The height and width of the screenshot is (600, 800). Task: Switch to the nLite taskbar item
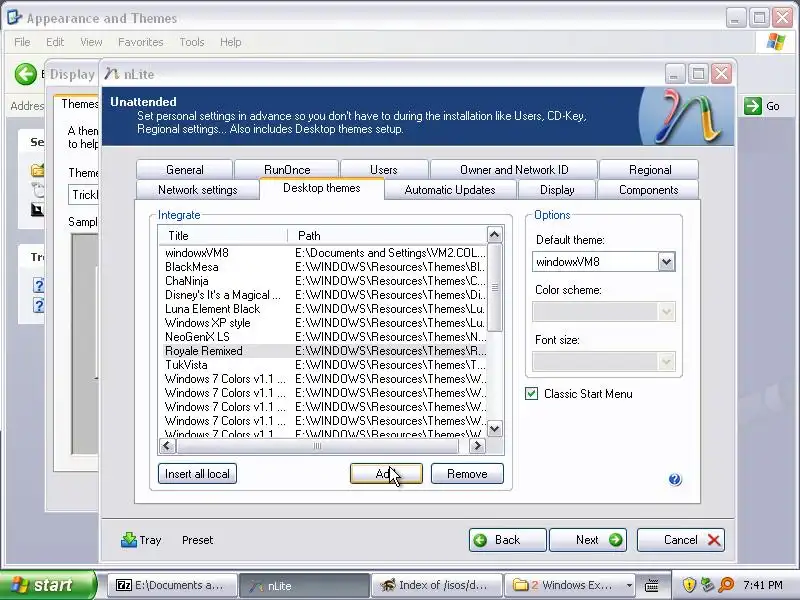click(304, 585)
